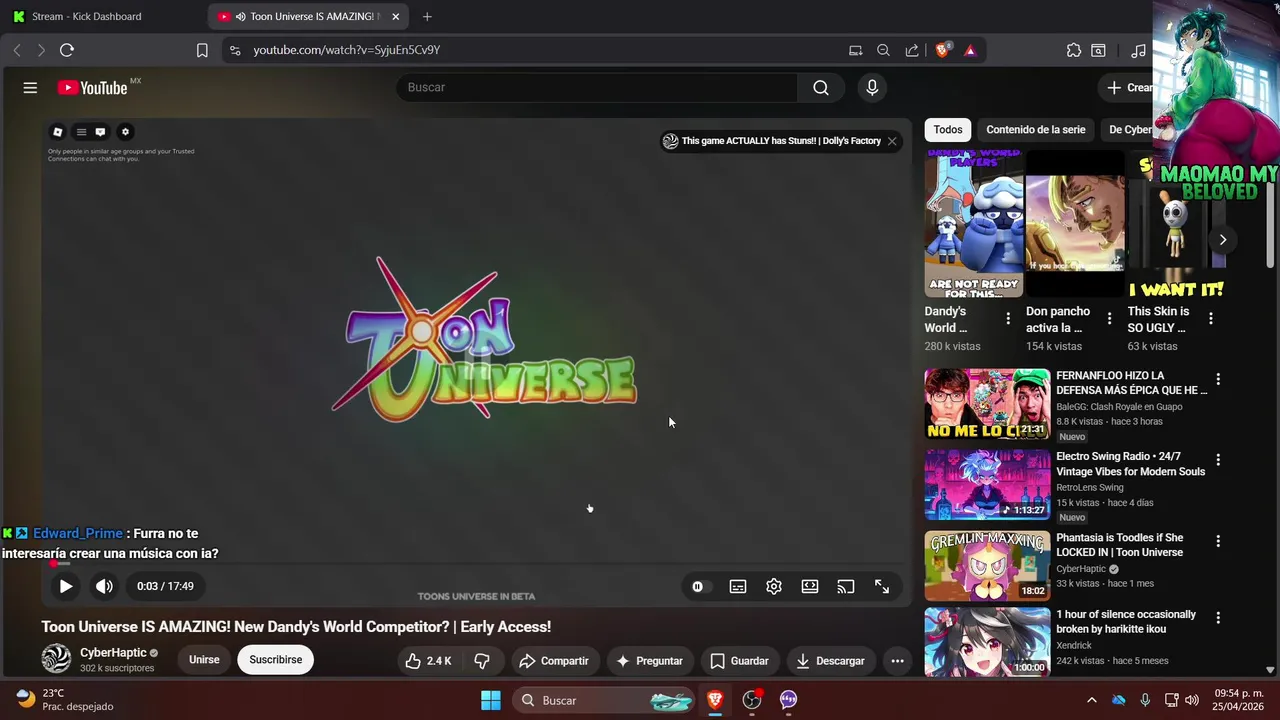This screenshot has height=720, width=1280.
Task: Open the player settings gear
Action: click(774, 587)
